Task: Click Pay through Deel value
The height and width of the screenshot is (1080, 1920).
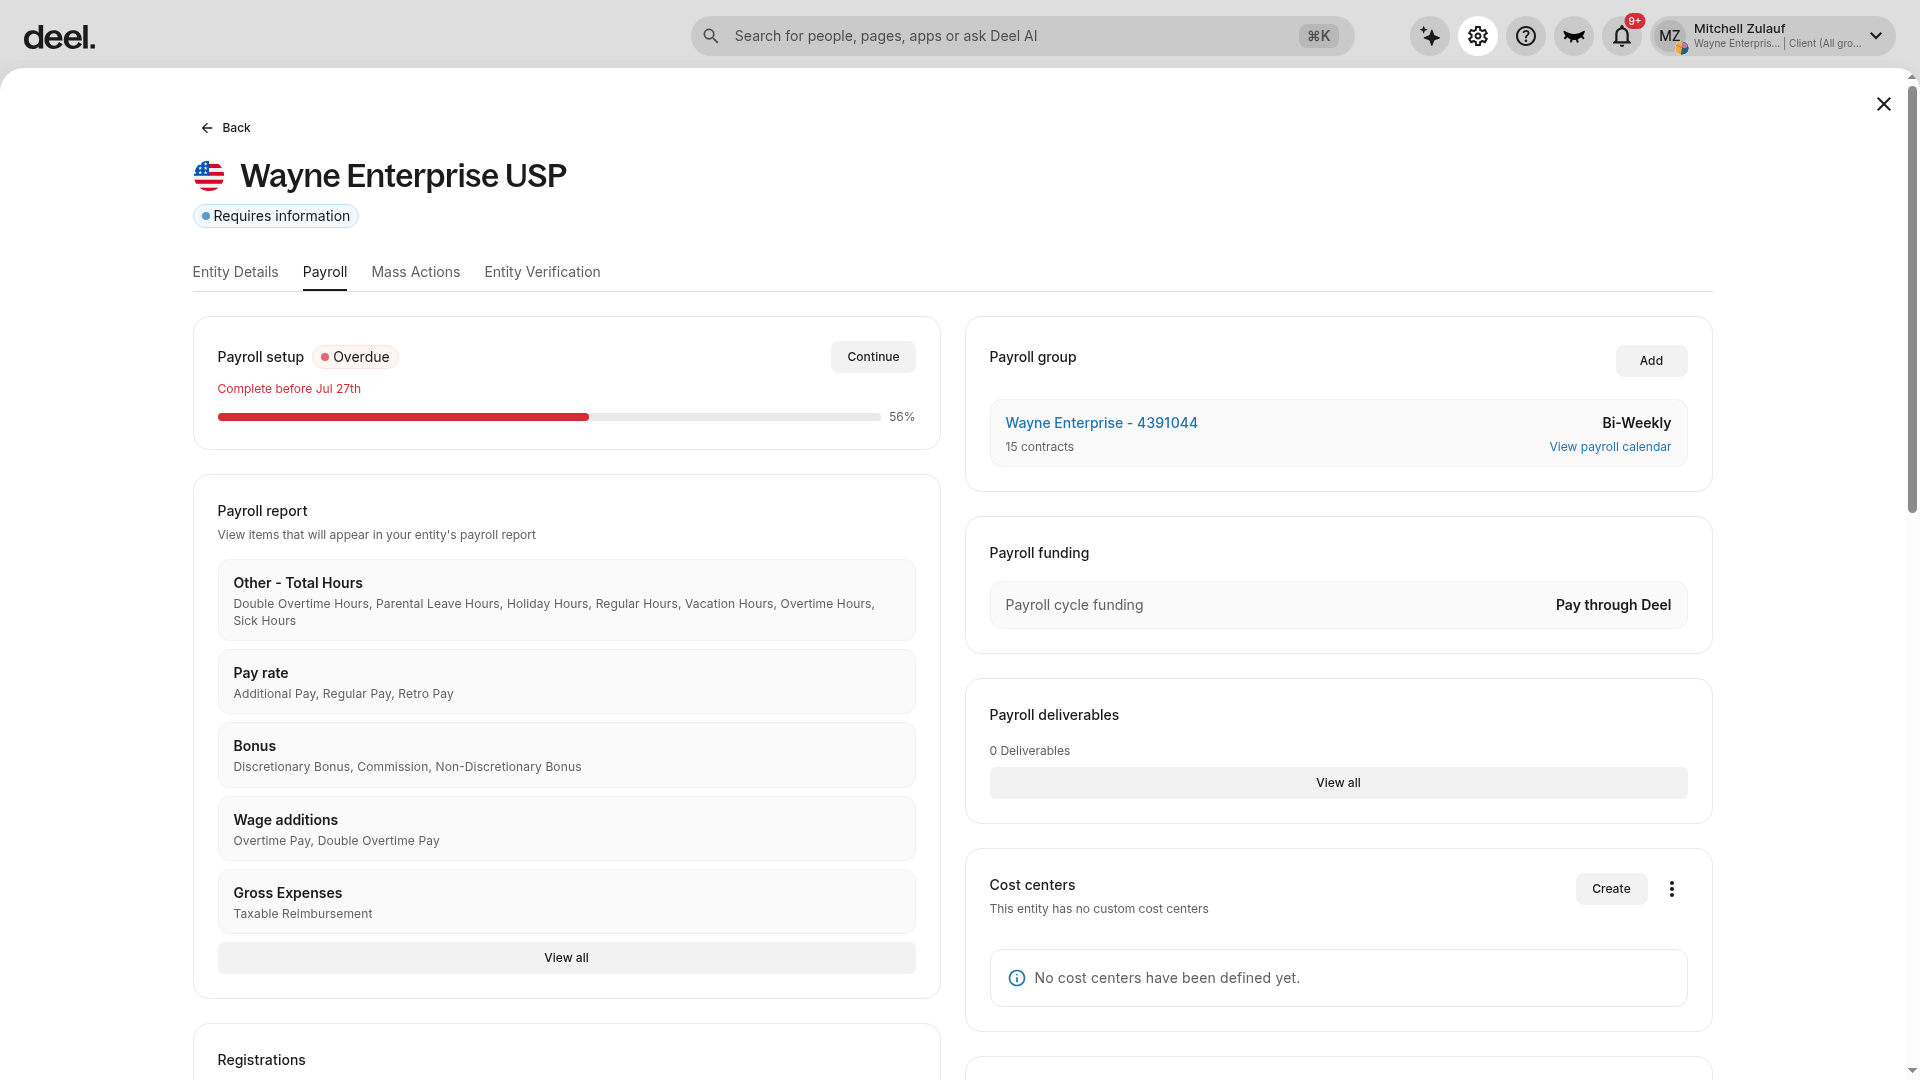Action: (x=1614, y=605)
